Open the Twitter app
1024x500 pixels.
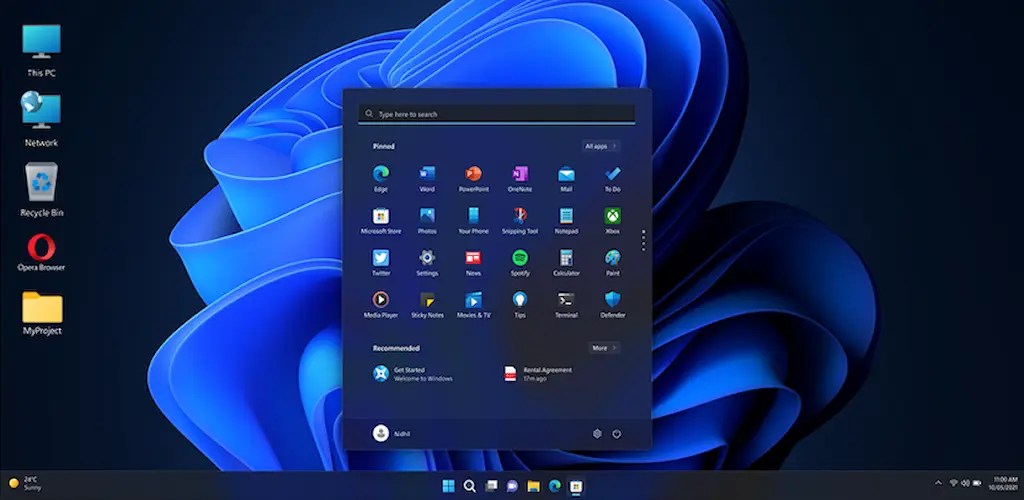[381, 262]
